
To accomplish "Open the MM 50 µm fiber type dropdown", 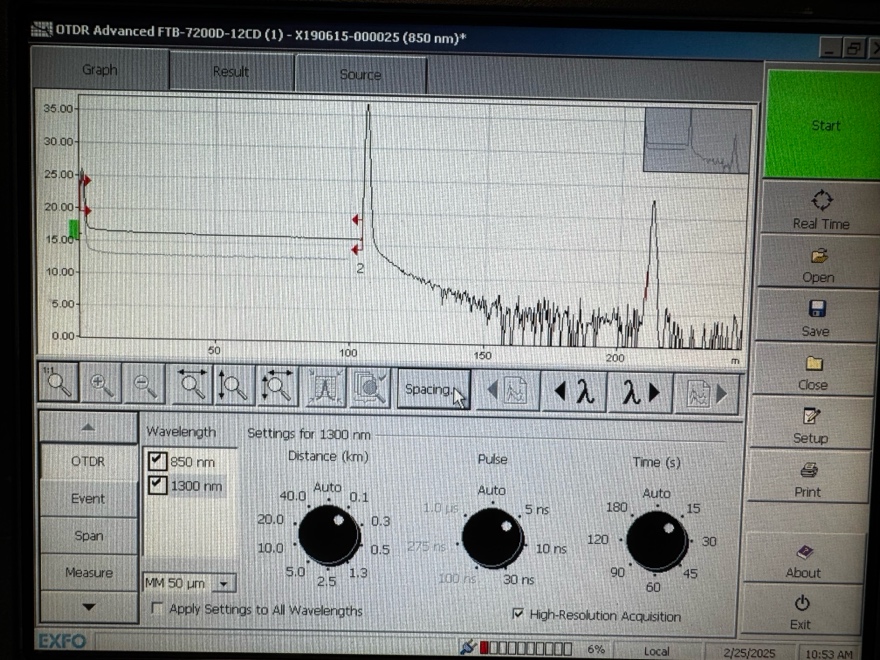I will coord(224,584).
